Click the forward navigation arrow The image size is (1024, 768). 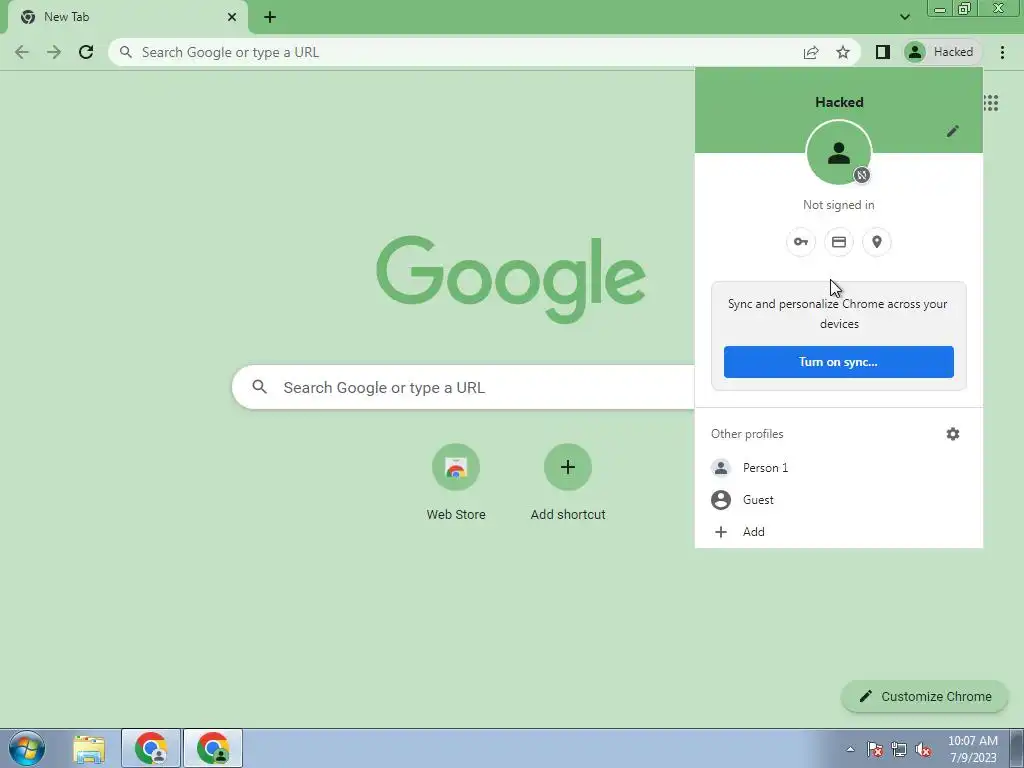coord(54,52)
